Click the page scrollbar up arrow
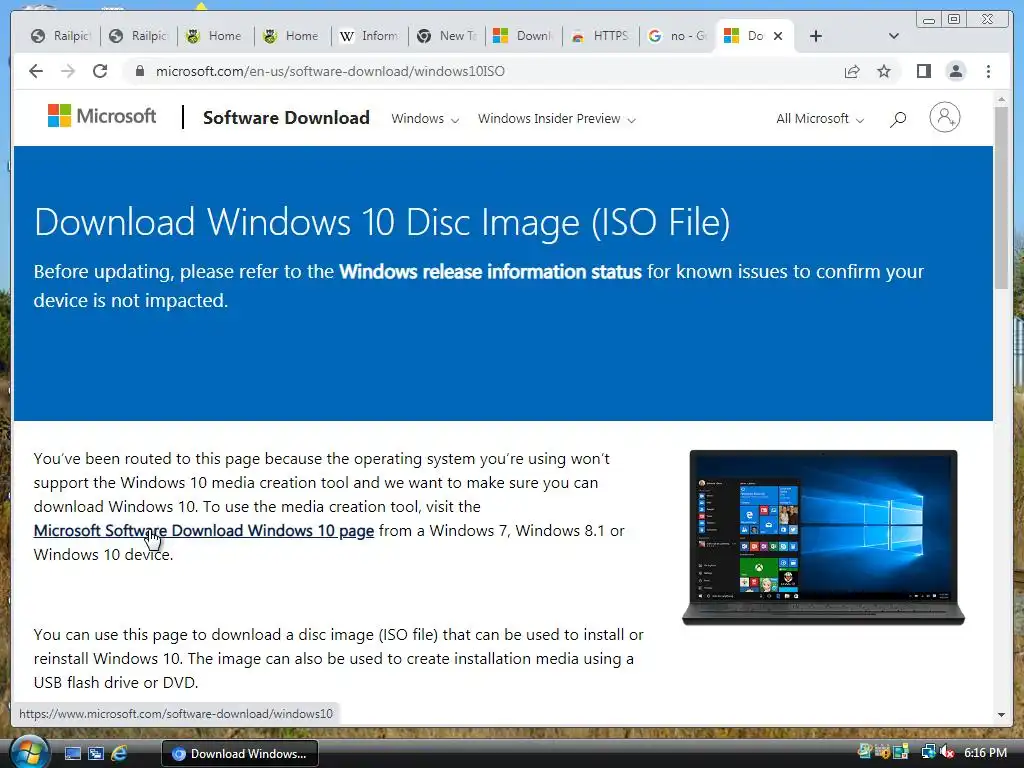The image size is (1024, 768). (1001, 100)
